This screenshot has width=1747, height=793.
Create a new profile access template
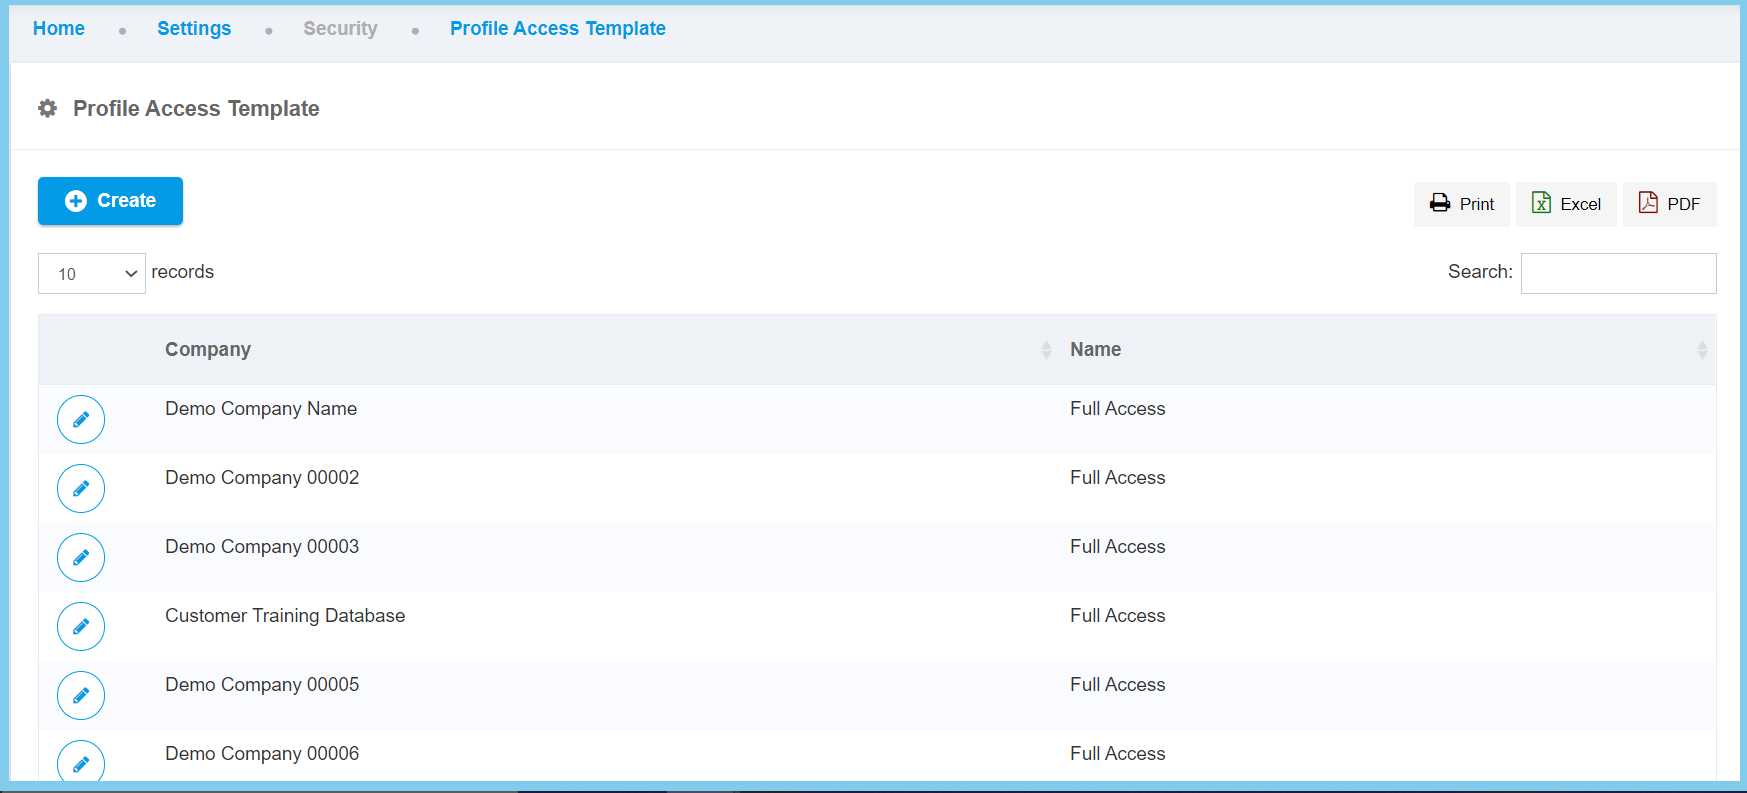pyautogui.click(x=110, y=201)
